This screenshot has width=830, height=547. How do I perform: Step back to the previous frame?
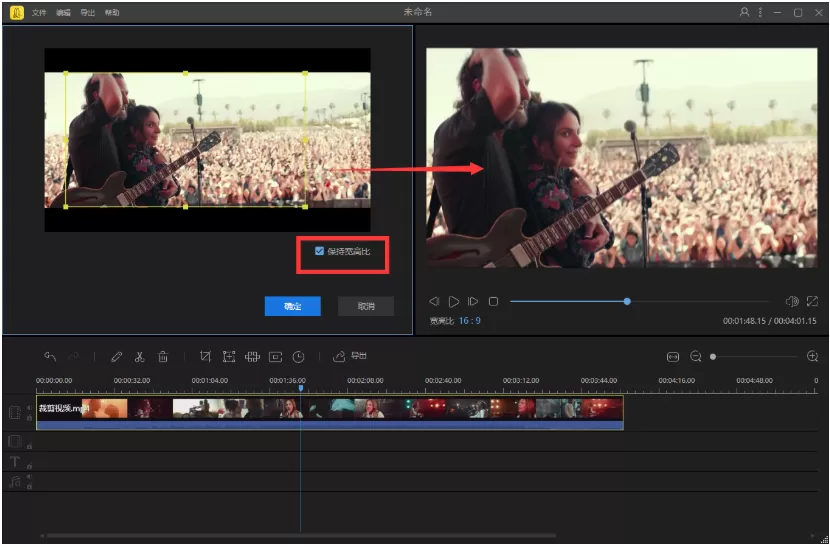pos(434,301)
